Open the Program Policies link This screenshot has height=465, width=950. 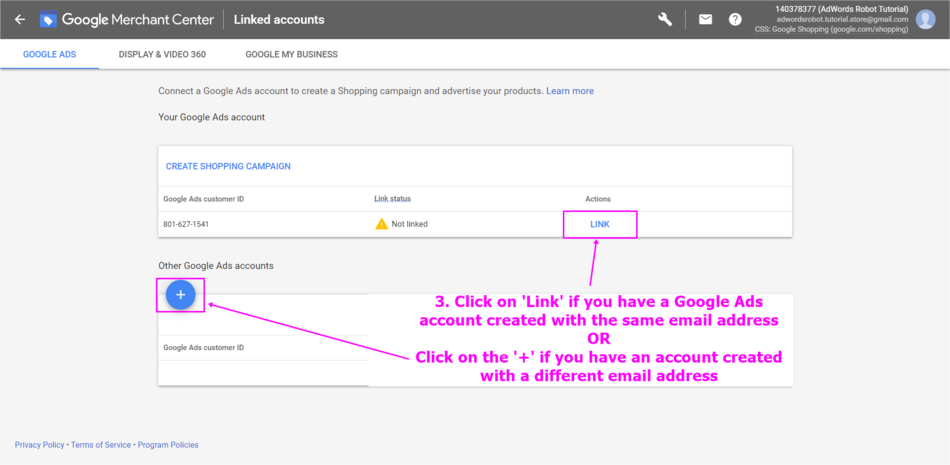pyautogui.click(x=168, y=444)
